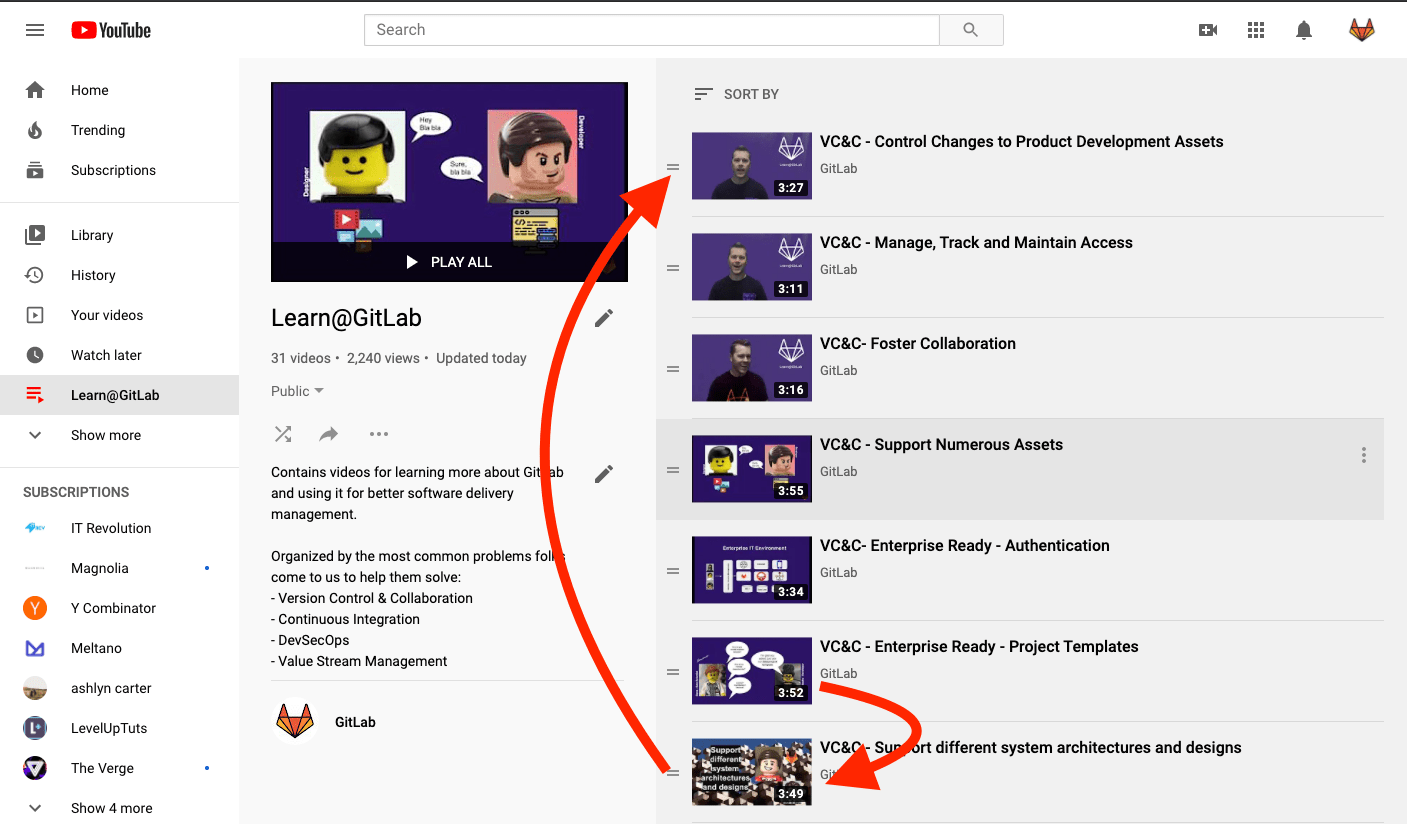Click Play All on playlist cover
The image size is (1407, 824).
(449, 262)
